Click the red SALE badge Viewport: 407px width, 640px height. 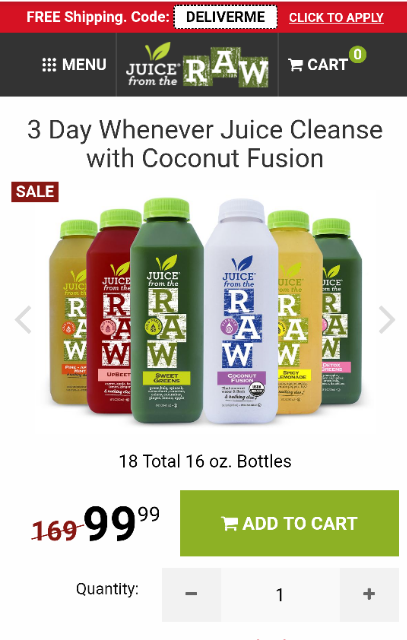tap(35, 191)
